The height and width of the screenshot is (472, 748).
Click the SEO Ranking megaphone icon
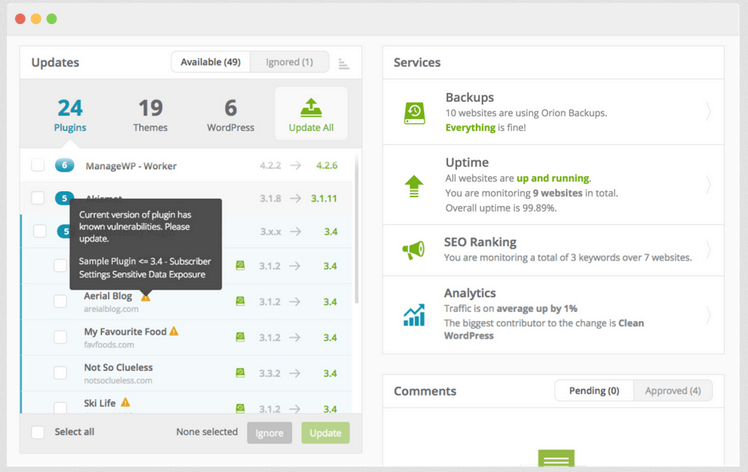(414, 250)
